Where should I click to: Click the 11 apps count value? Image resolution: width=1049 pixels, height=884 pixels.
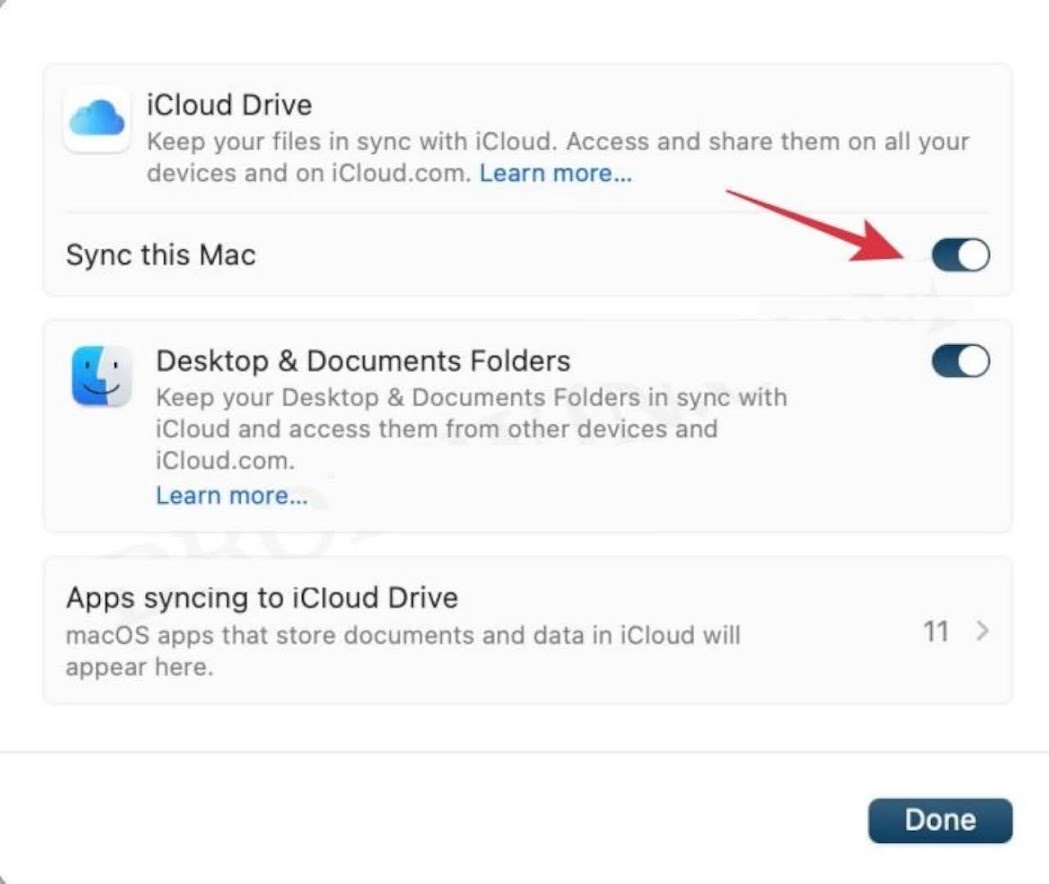(x=936, y=631)
